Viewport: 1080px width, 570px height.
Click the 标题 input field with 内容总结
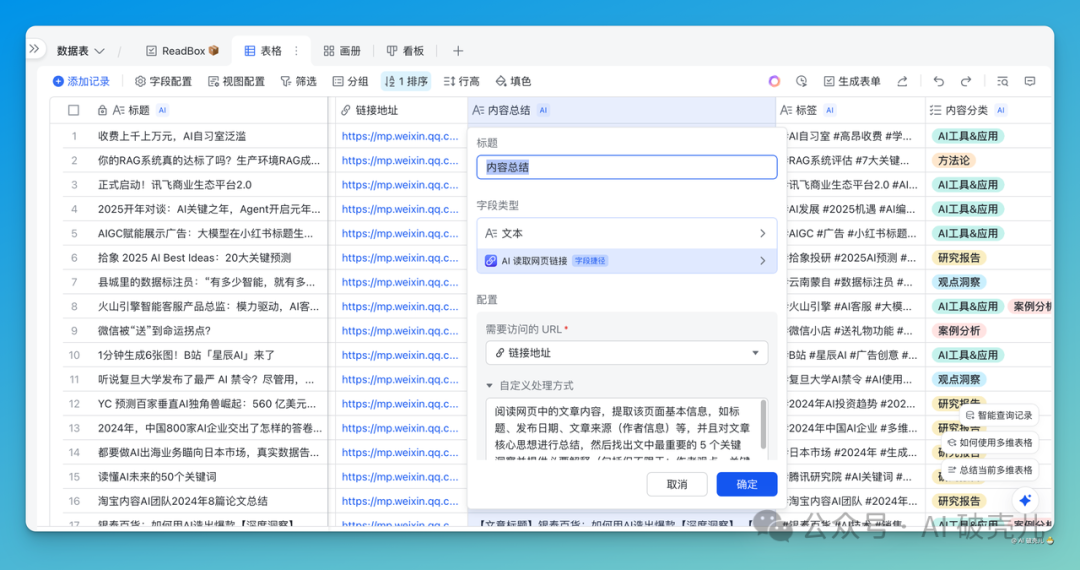(627, 167)
